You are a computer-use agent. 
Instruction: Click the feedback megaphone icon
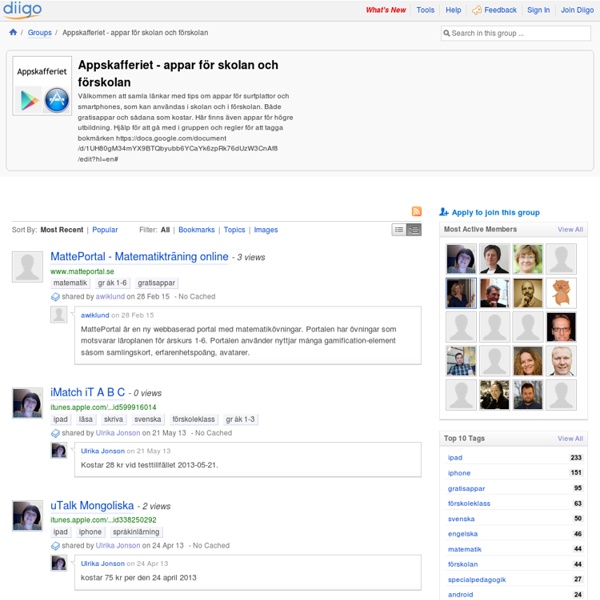coord(477,10)
